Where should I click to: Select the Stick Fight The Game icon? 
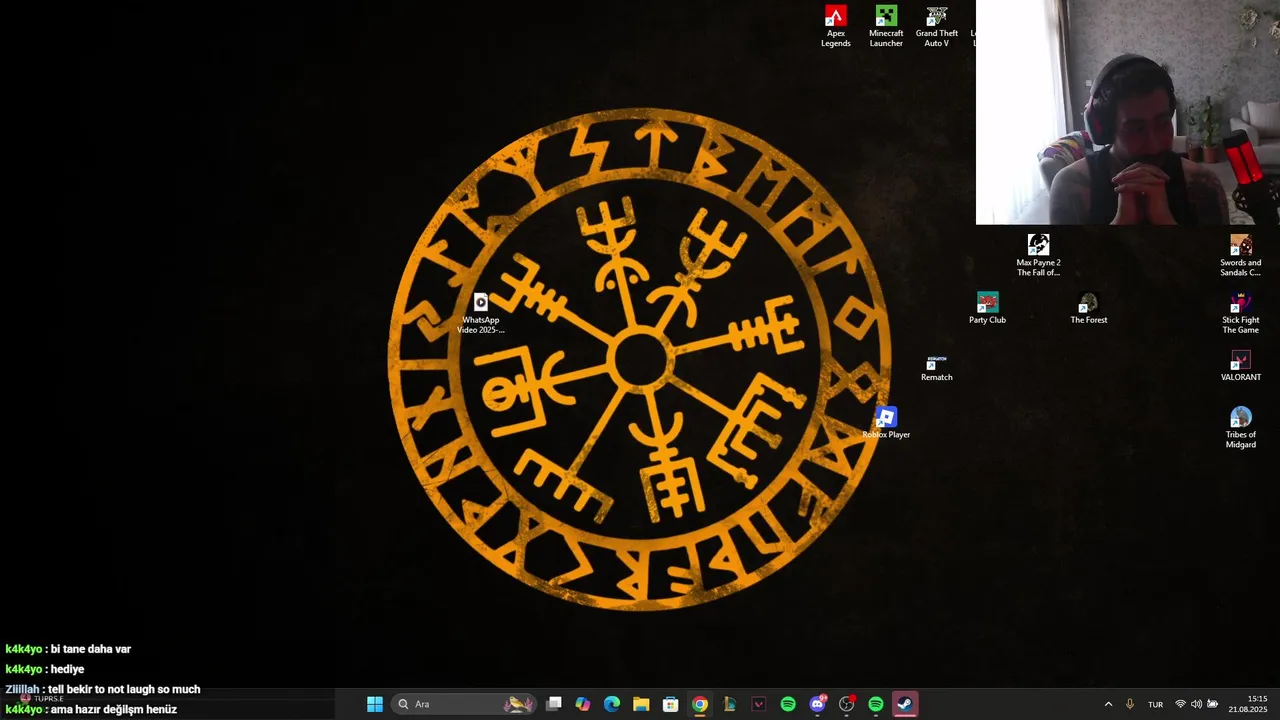pos(1240,313)
